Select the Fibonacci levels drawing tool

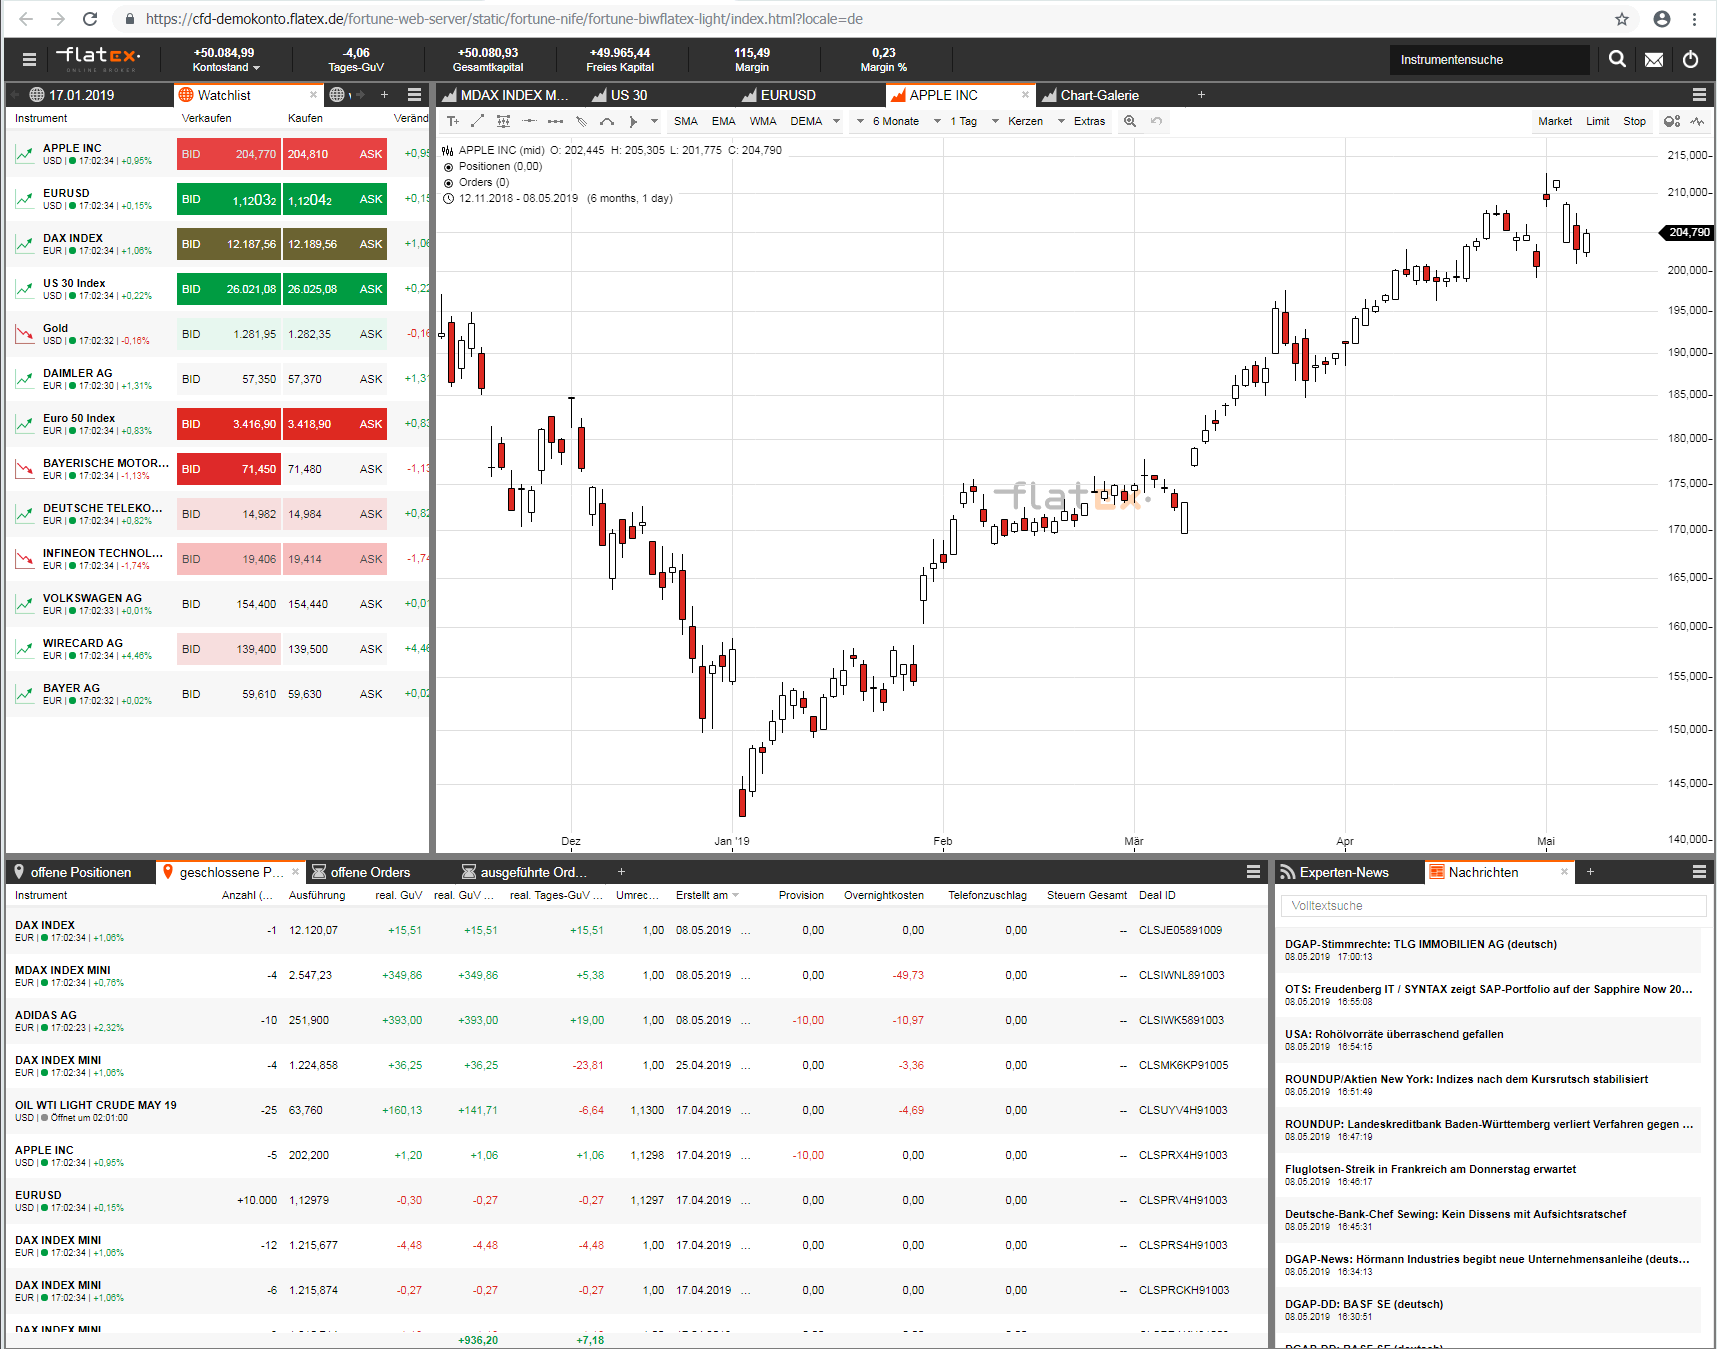(503, 121)
